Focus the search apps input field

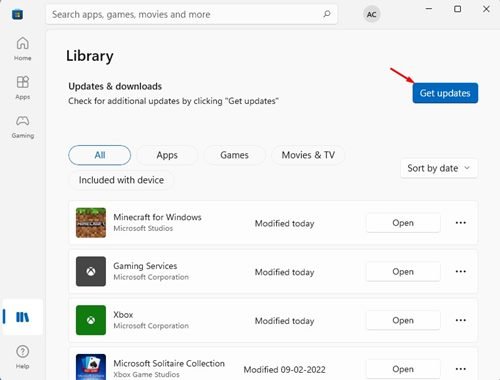(192, 14)
